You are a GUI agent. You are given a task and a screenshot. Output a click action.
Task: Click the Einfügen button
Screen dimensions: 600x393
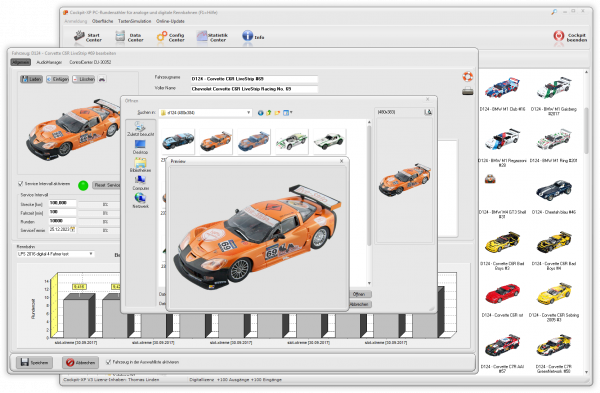pos(57,79)
